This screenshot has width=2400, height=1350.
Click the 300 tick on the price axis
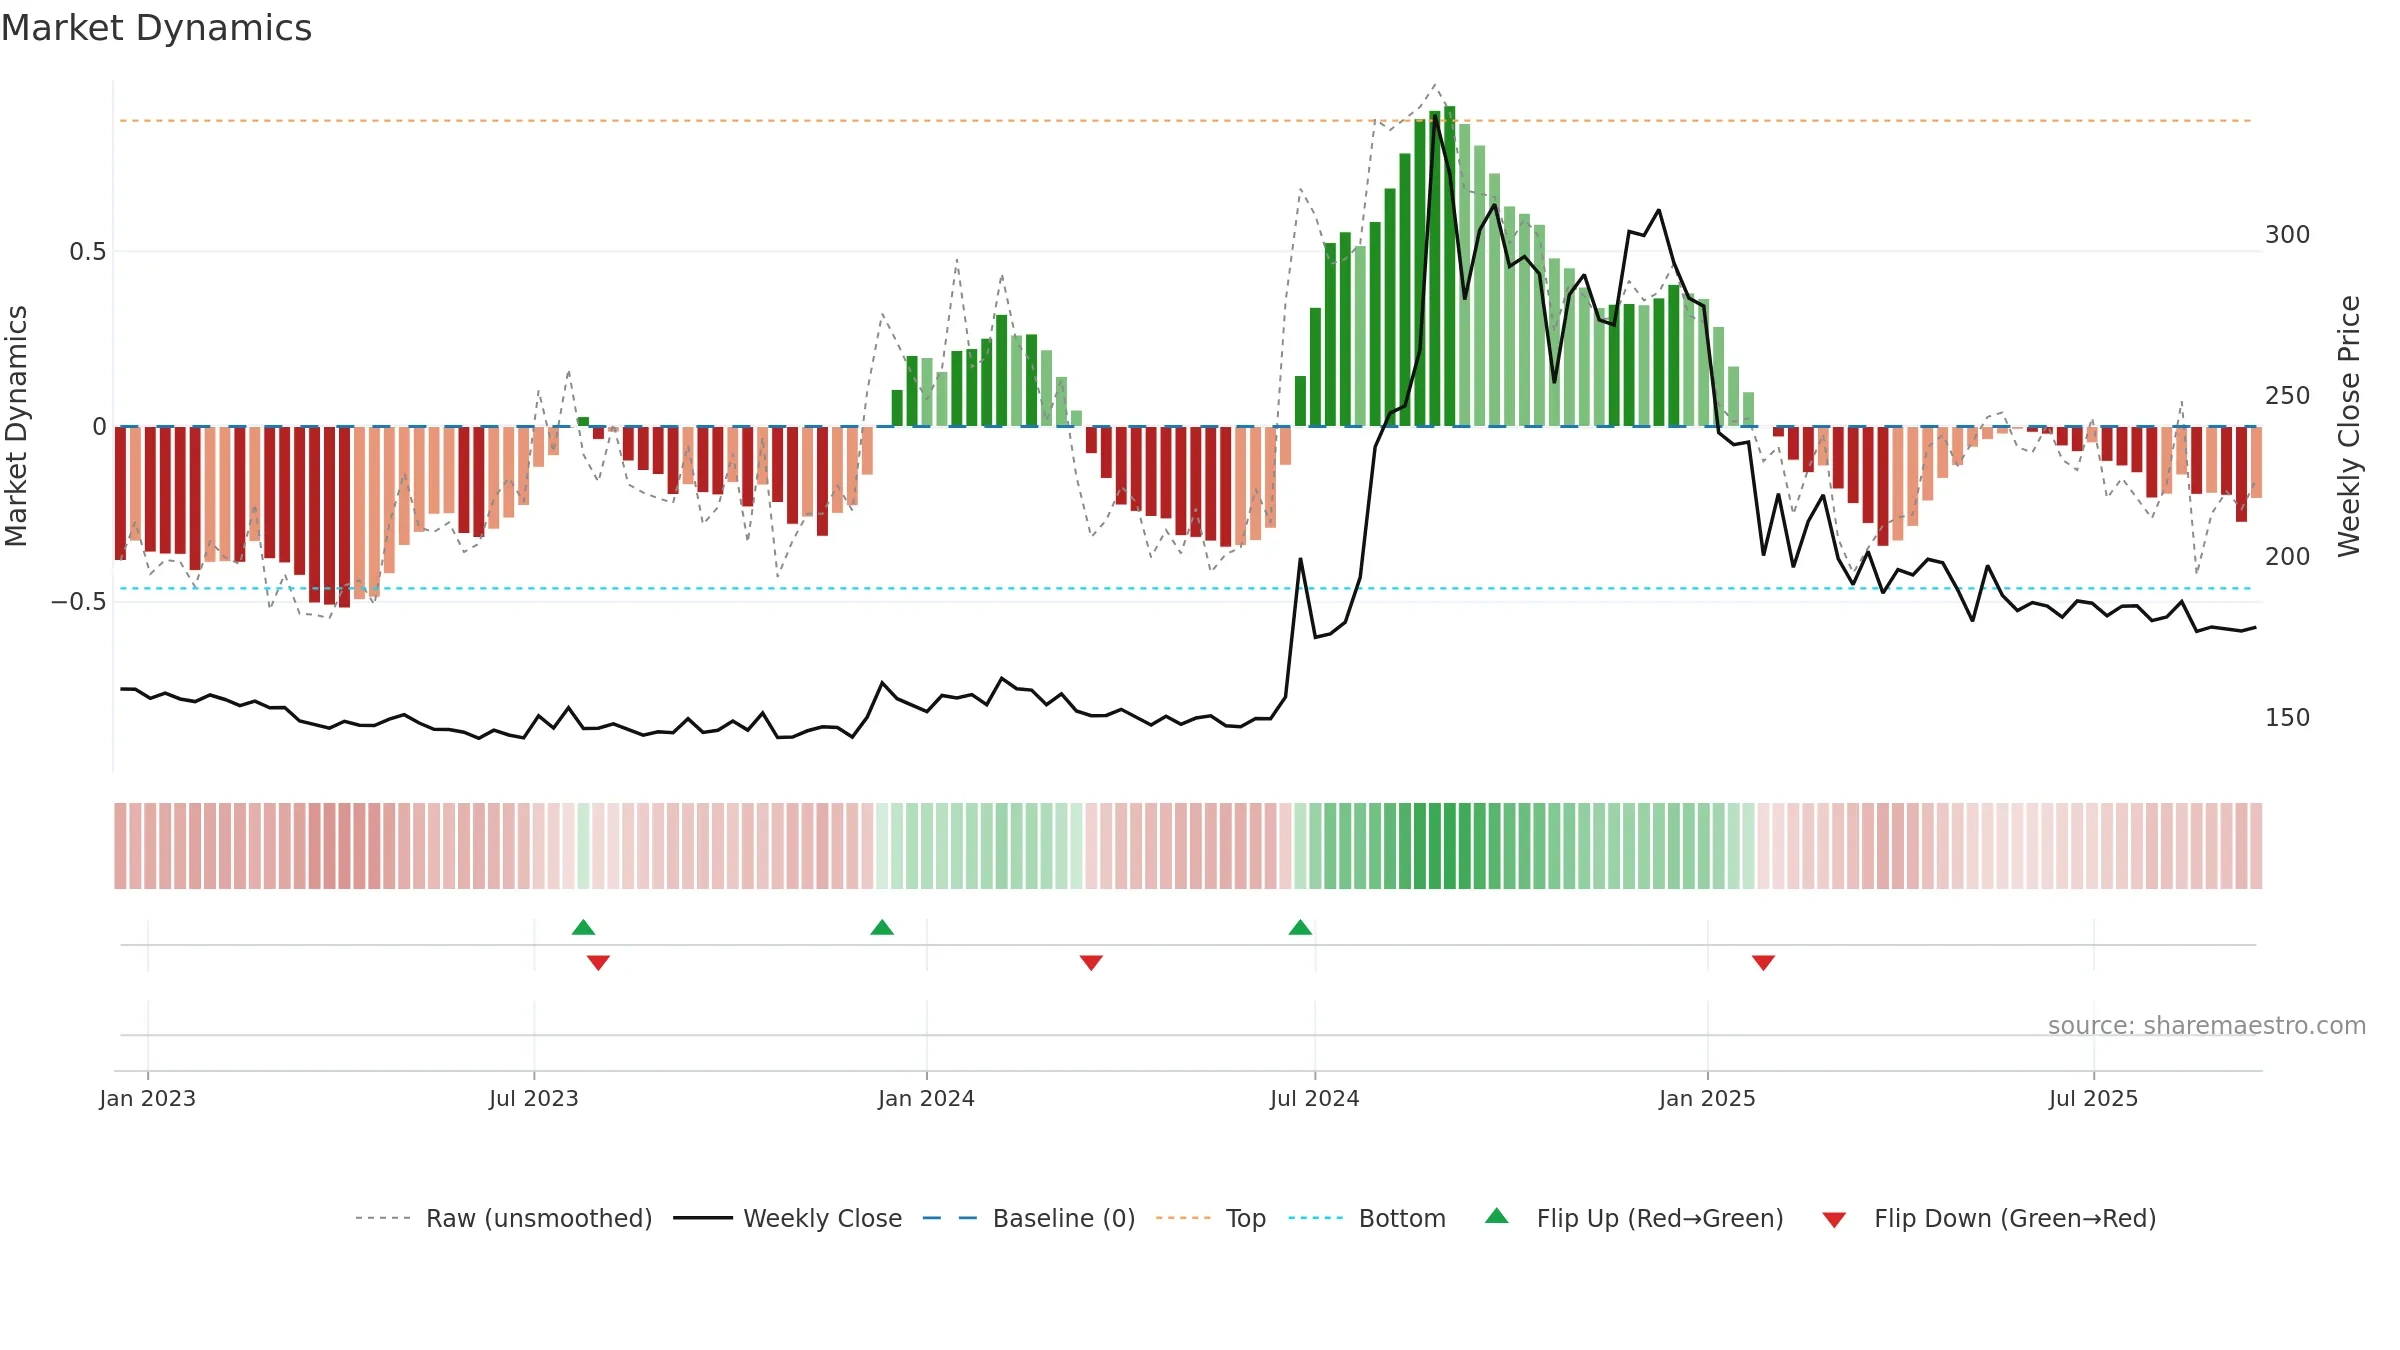[2288, 234]
